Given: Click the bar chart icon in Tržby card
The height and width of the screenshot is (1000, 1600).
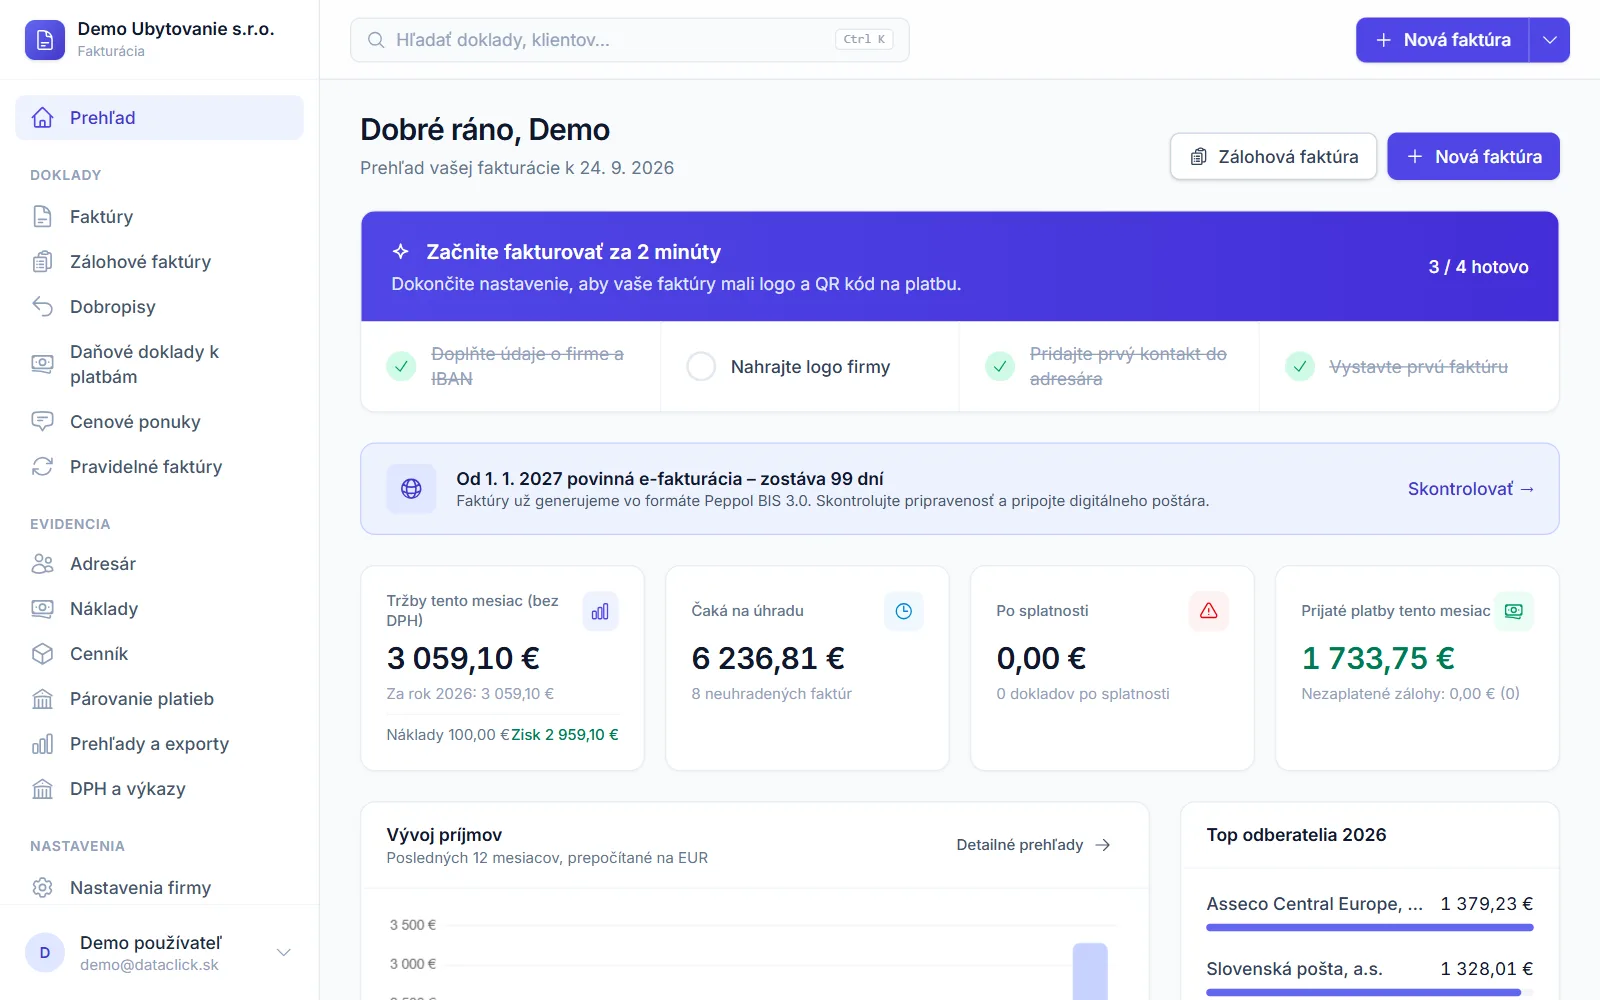Looking at the screenshot, I should pyautogui.click(x=600, y=611).
